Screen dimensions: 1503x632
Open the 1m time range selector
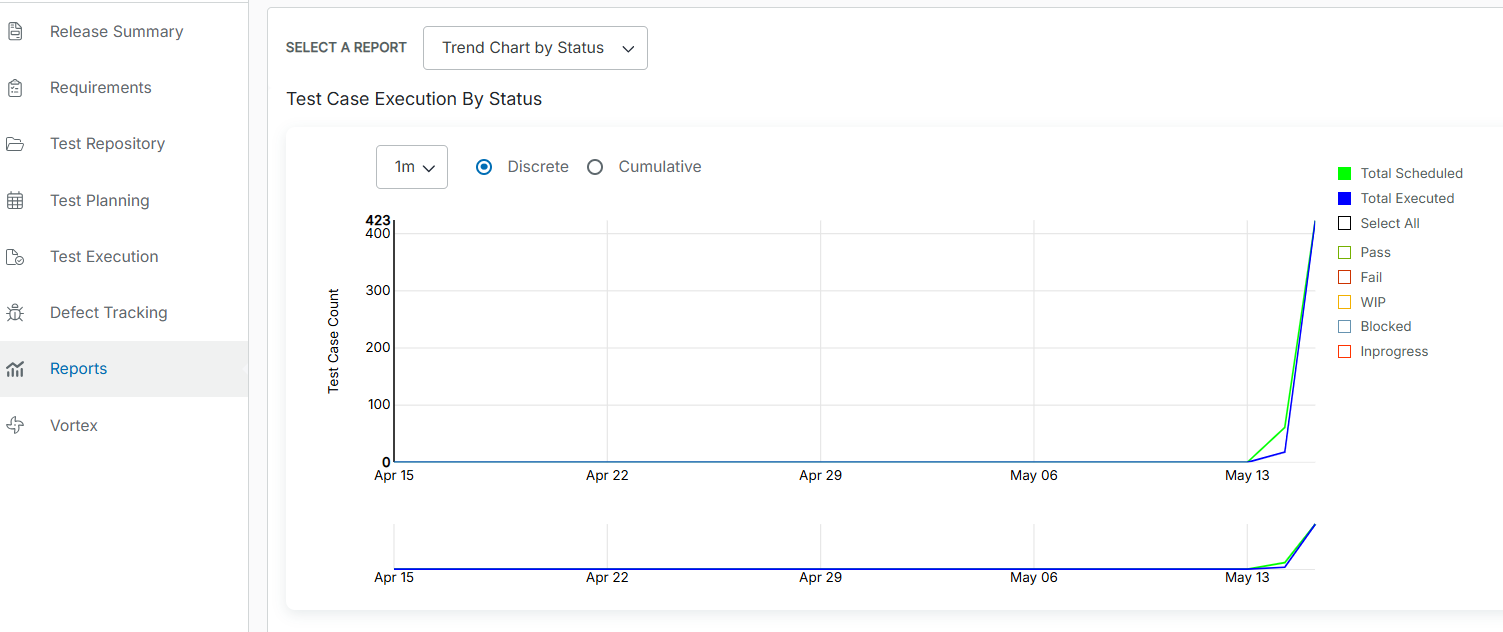pyautogui.click(x=411, y=166)
